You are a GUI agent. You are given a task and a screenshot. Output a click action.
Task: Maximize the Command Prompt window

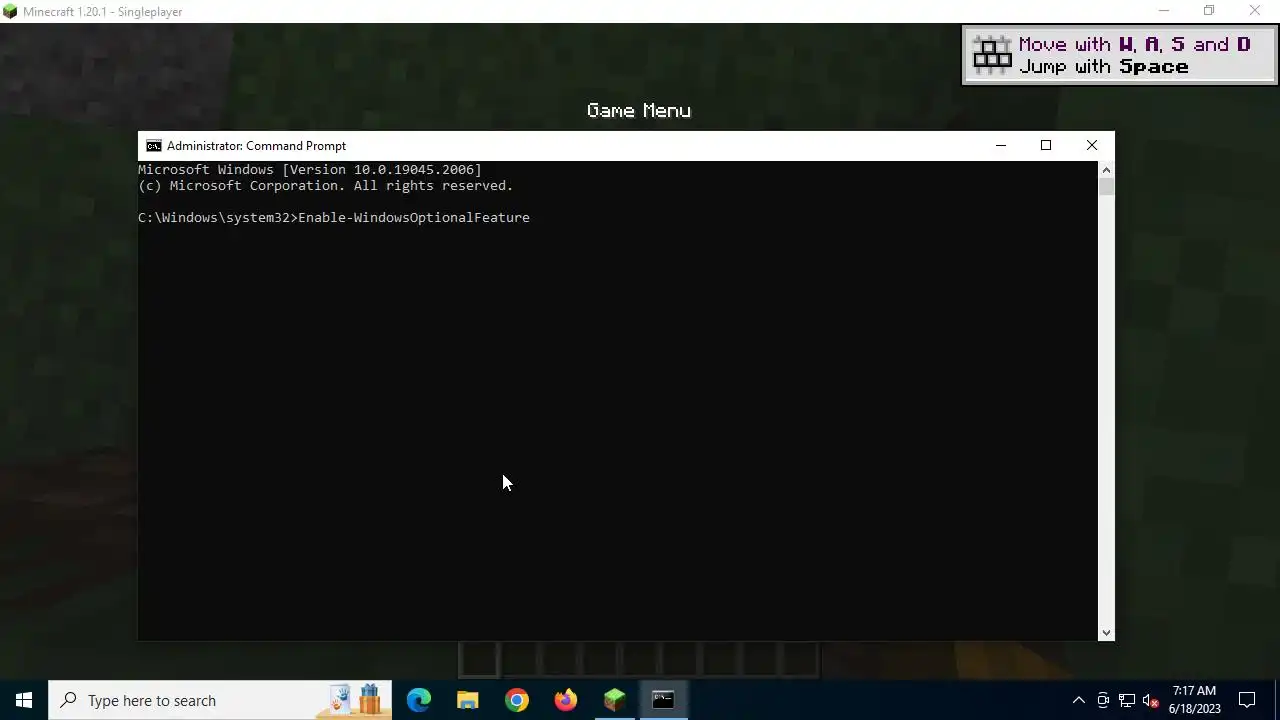[1046, 146]
